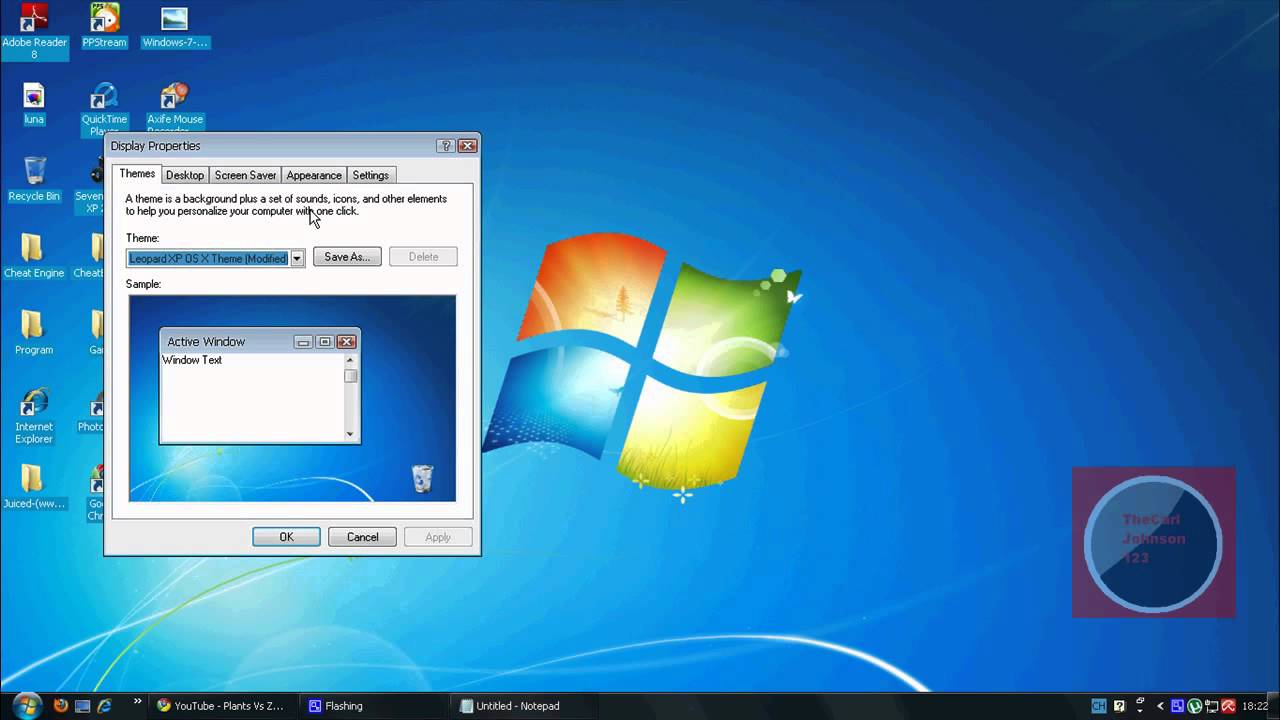Click the network connection tray icon
This screenshot has width=1280, height=720.
[1211, 706]
